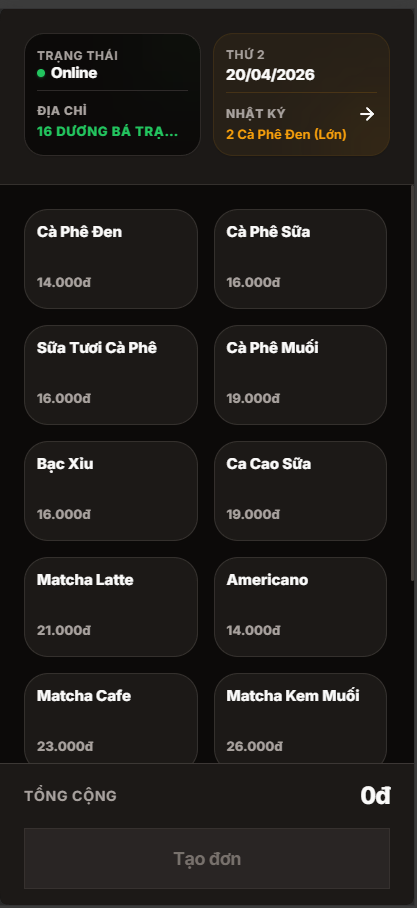This screenshot has width=417, height=908.
Task: Pick the Bạc Xỉu drink card
Action: point(111,490)
